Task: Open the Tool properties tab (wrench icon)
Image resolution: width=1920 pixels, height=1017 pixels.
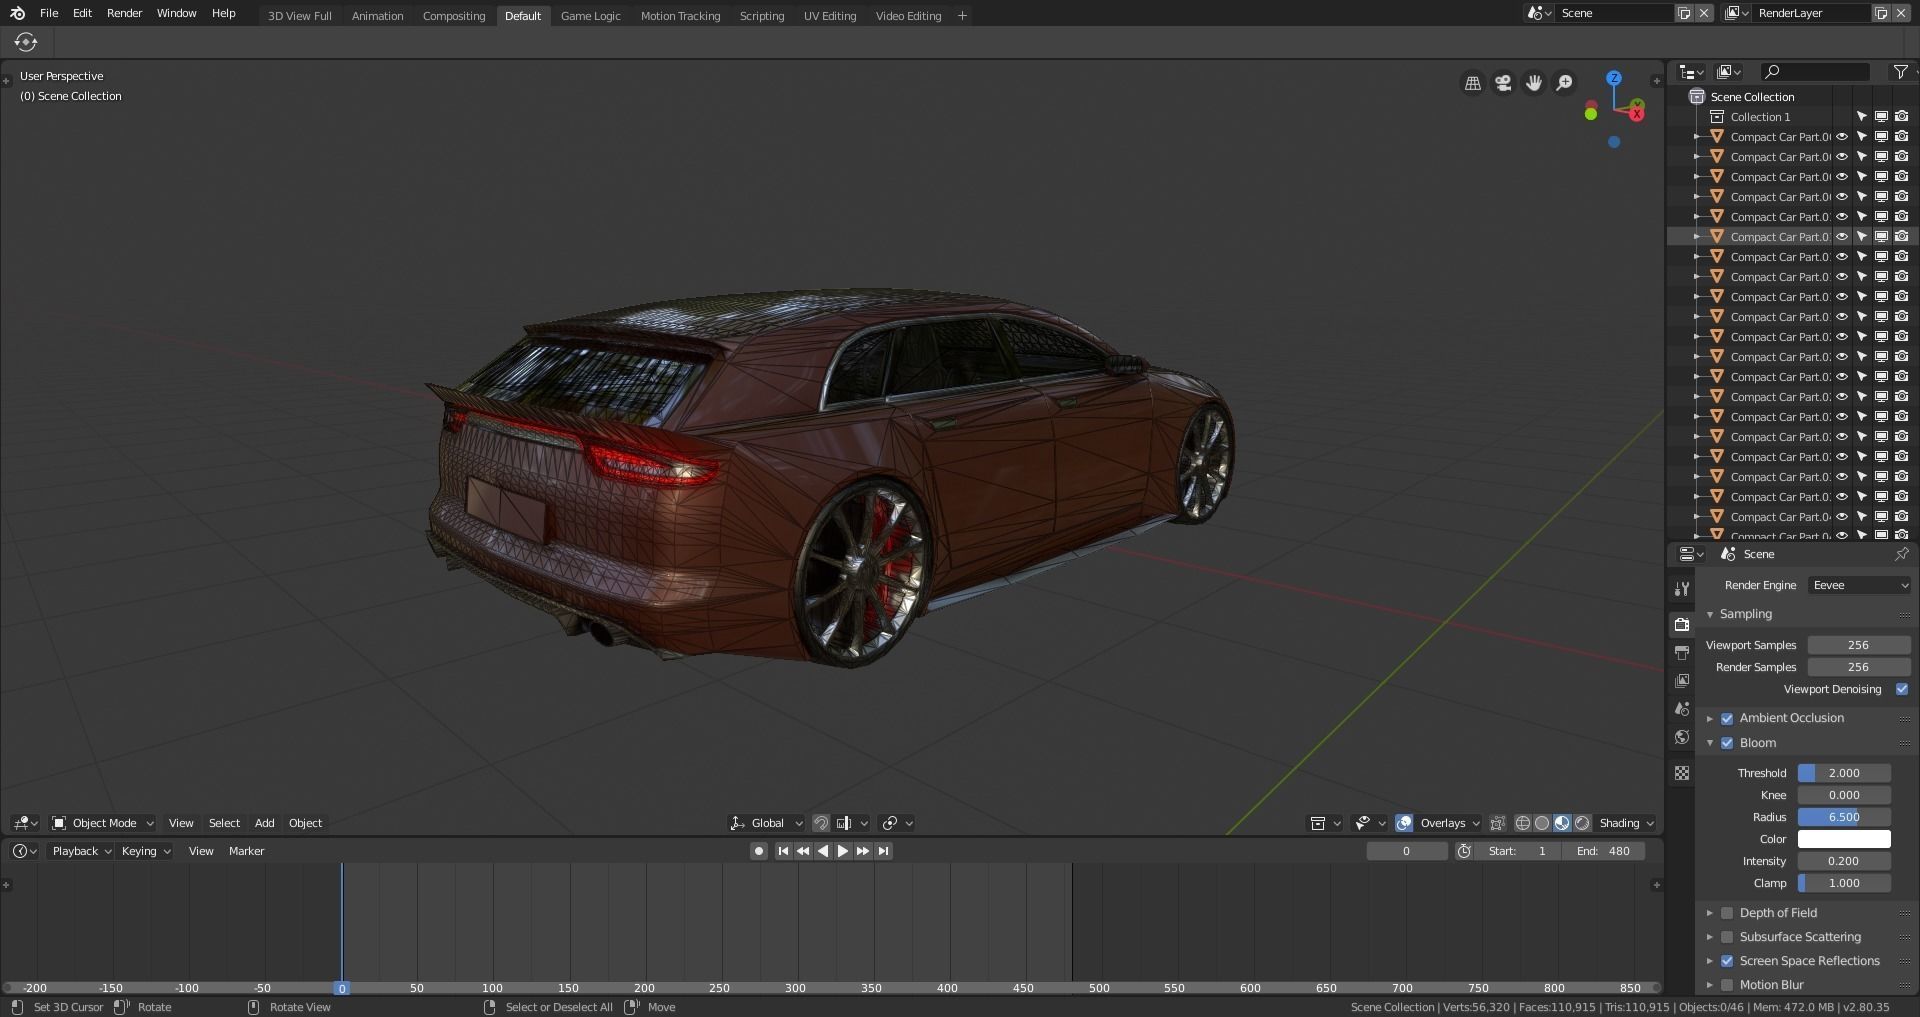Action: point(1682,588)
